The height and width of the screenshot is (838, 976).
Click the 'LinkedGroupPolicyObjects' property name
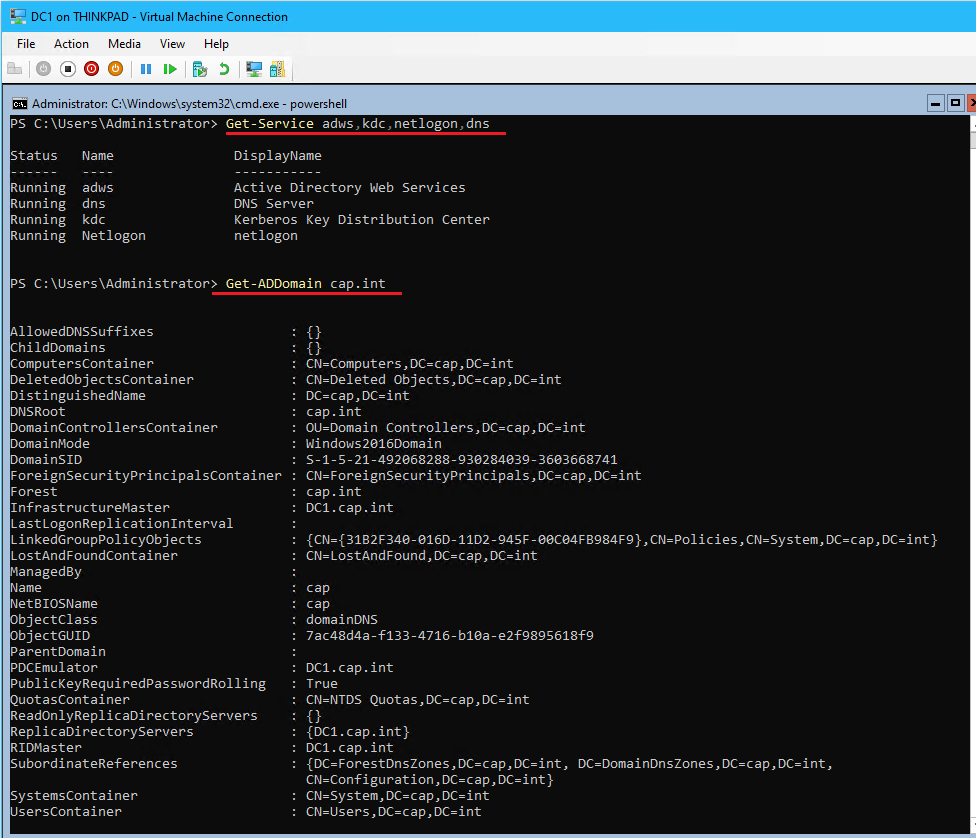click(x=106, y=540)
